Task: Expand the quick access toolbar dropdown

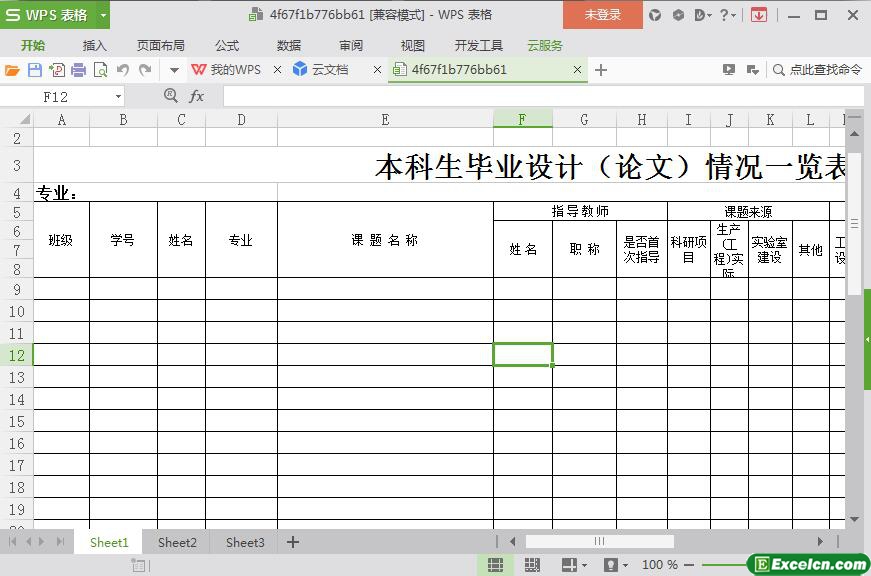Action: (x=174, y=71)
